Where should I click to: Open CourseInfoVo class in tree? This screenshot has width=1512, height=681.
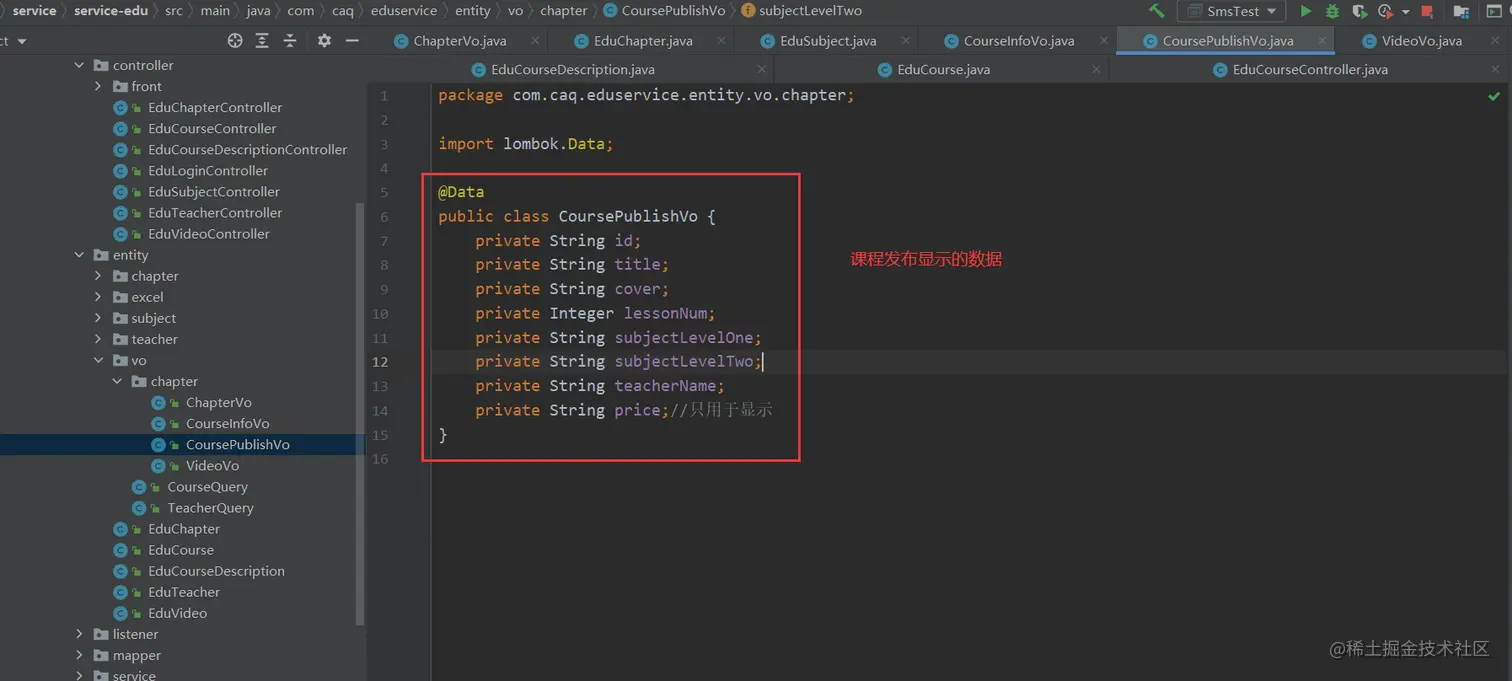pyautogui.click(x=227, y=423)
